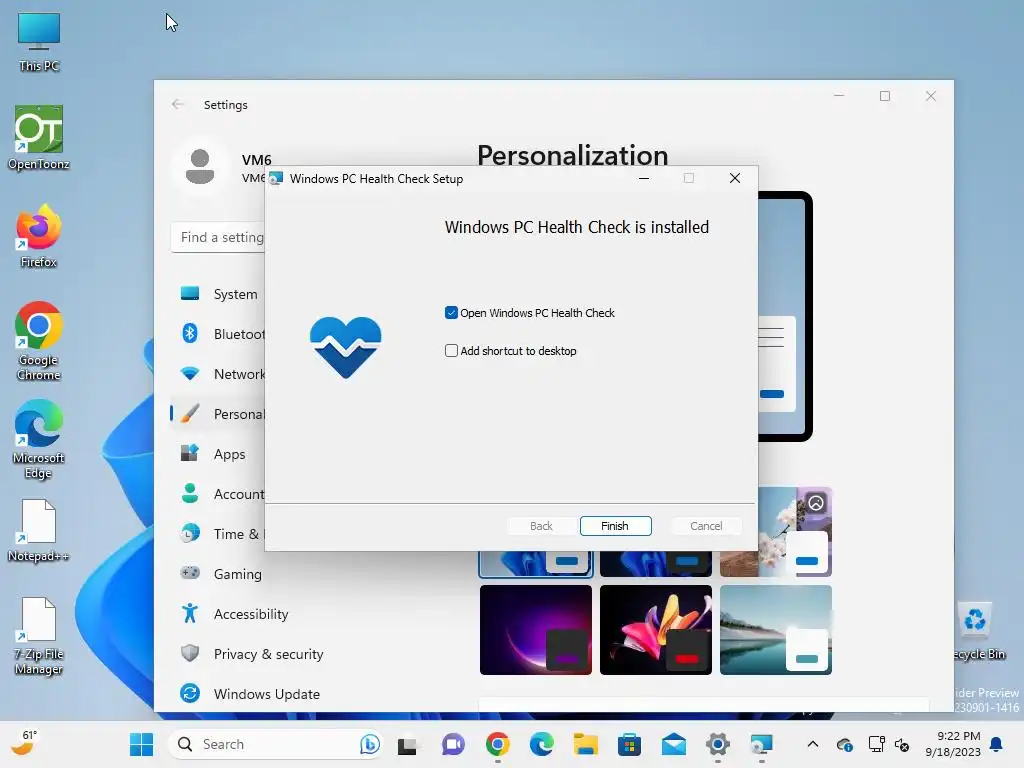Open Task View from taskbar
The height and width of the screenshot is (768, 1024).
click(x=408, y=744)
